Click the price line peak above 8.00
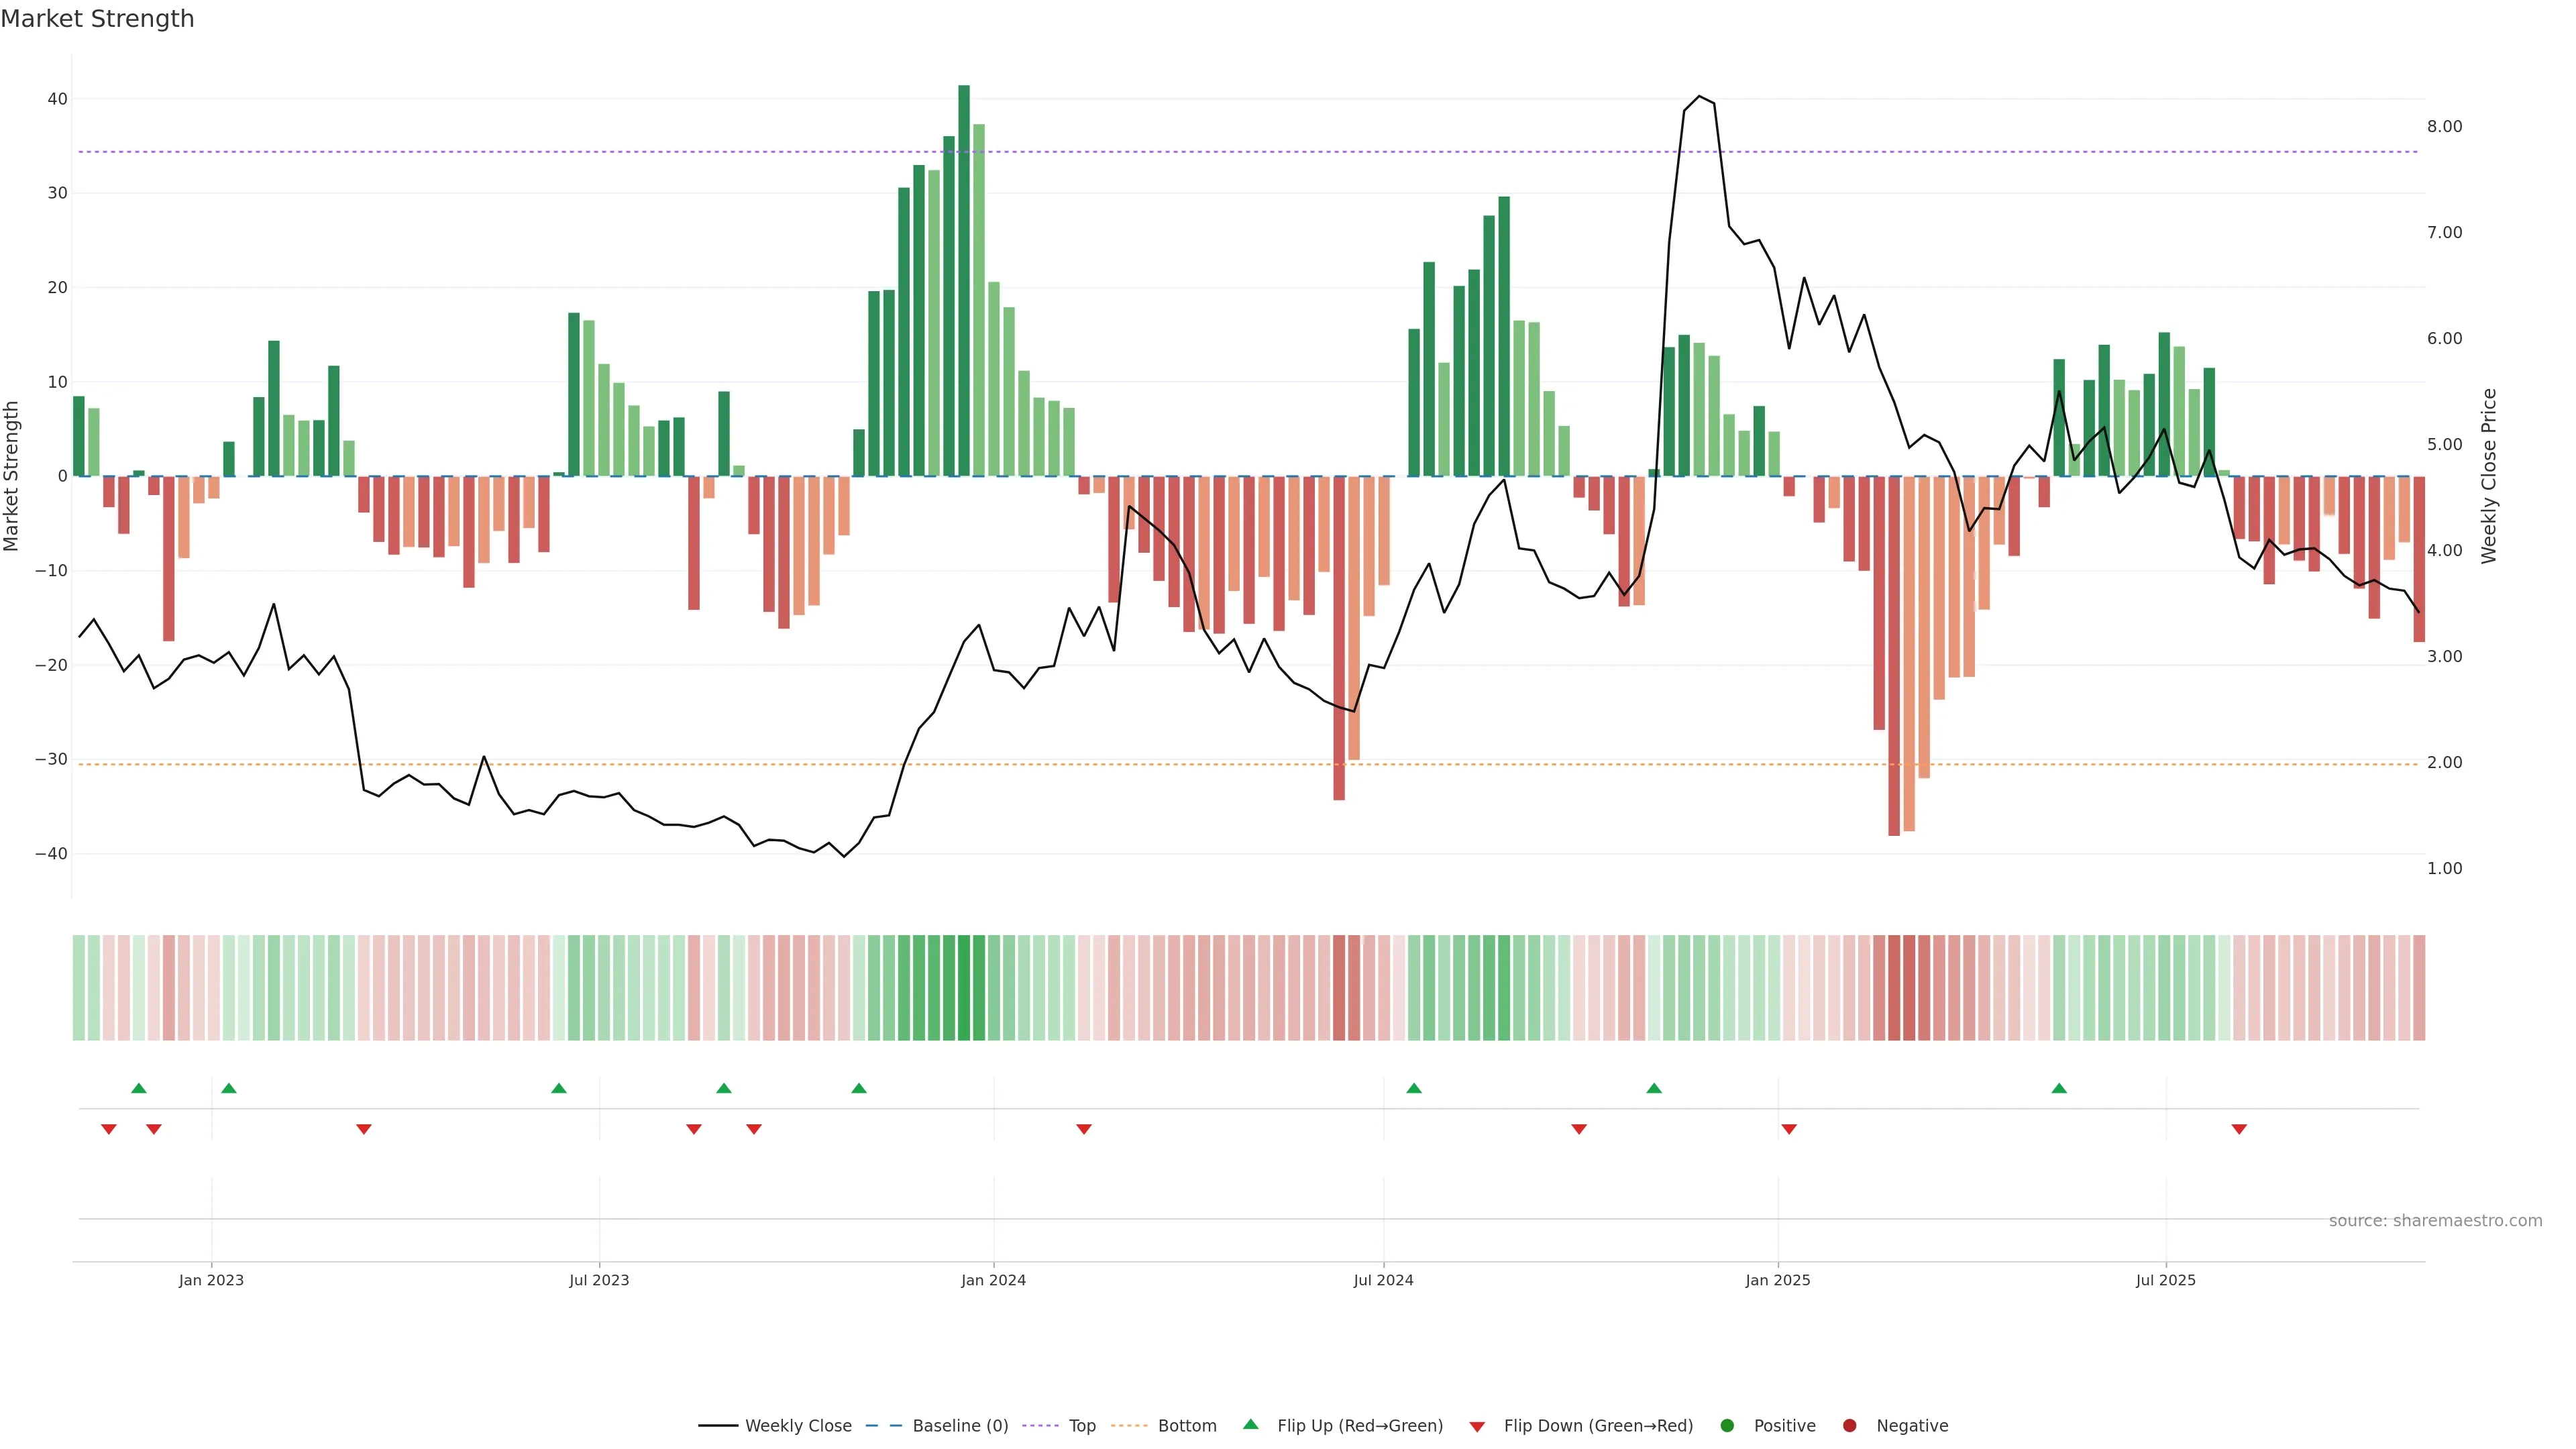 1699,97
